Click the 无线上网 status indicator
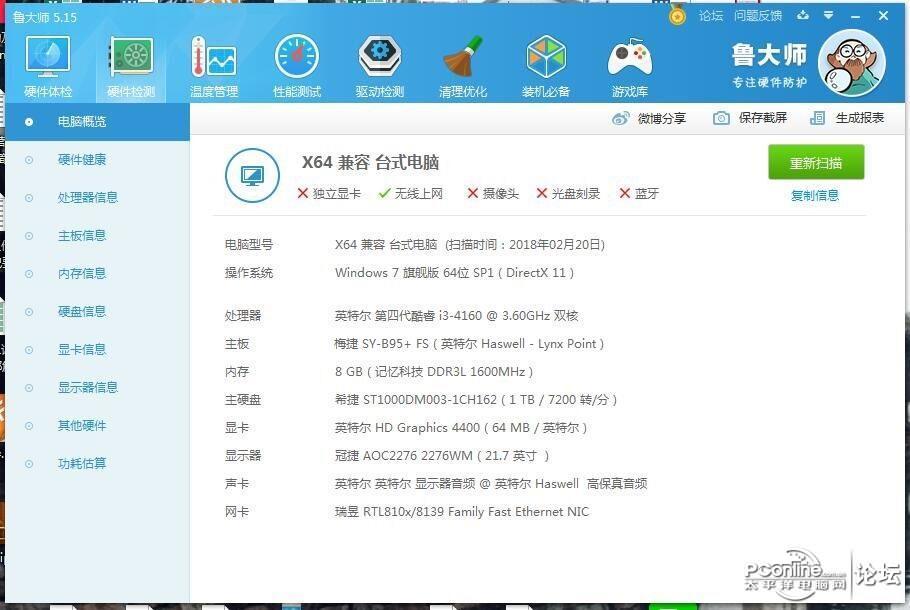 tap(411, 193)
